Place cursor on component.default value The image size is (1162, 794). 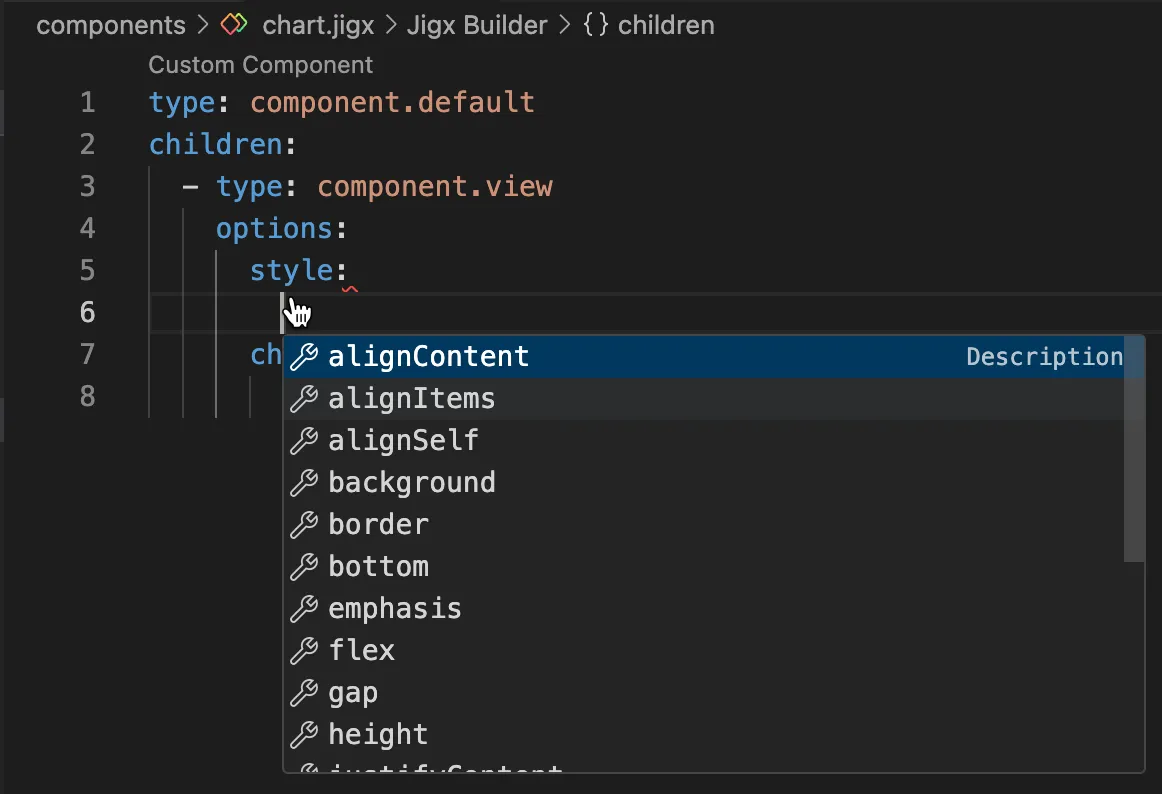(x=392, y=102)
